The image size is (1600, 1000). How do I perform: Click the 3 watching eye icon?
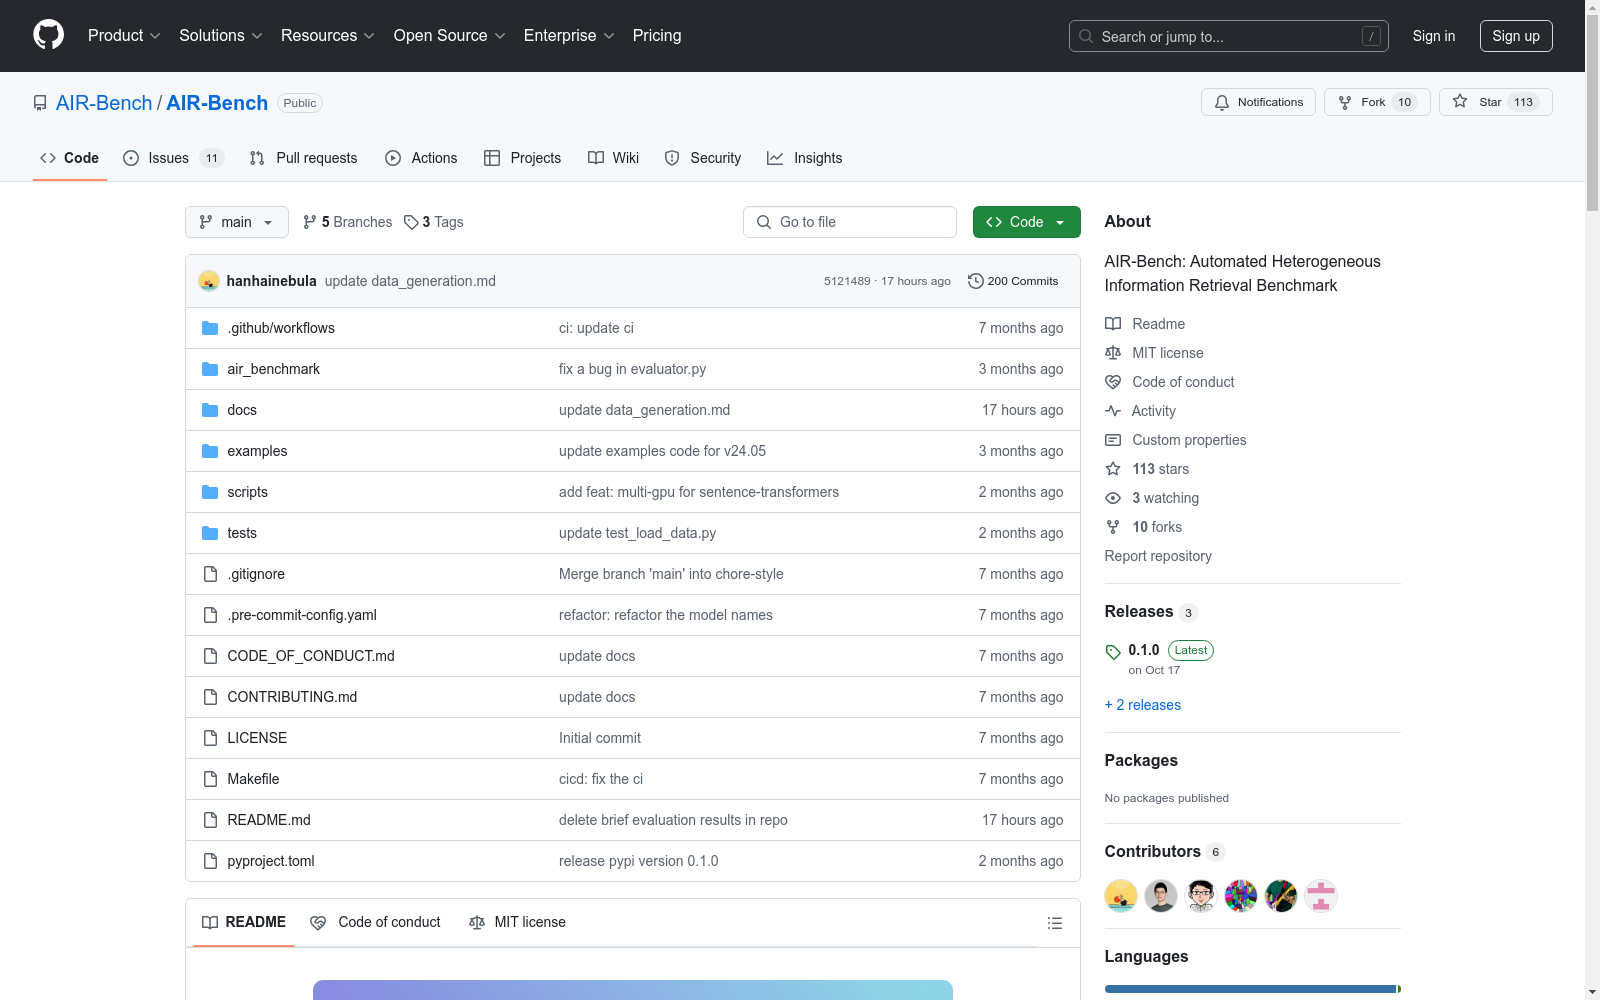tap(1113, 498)
